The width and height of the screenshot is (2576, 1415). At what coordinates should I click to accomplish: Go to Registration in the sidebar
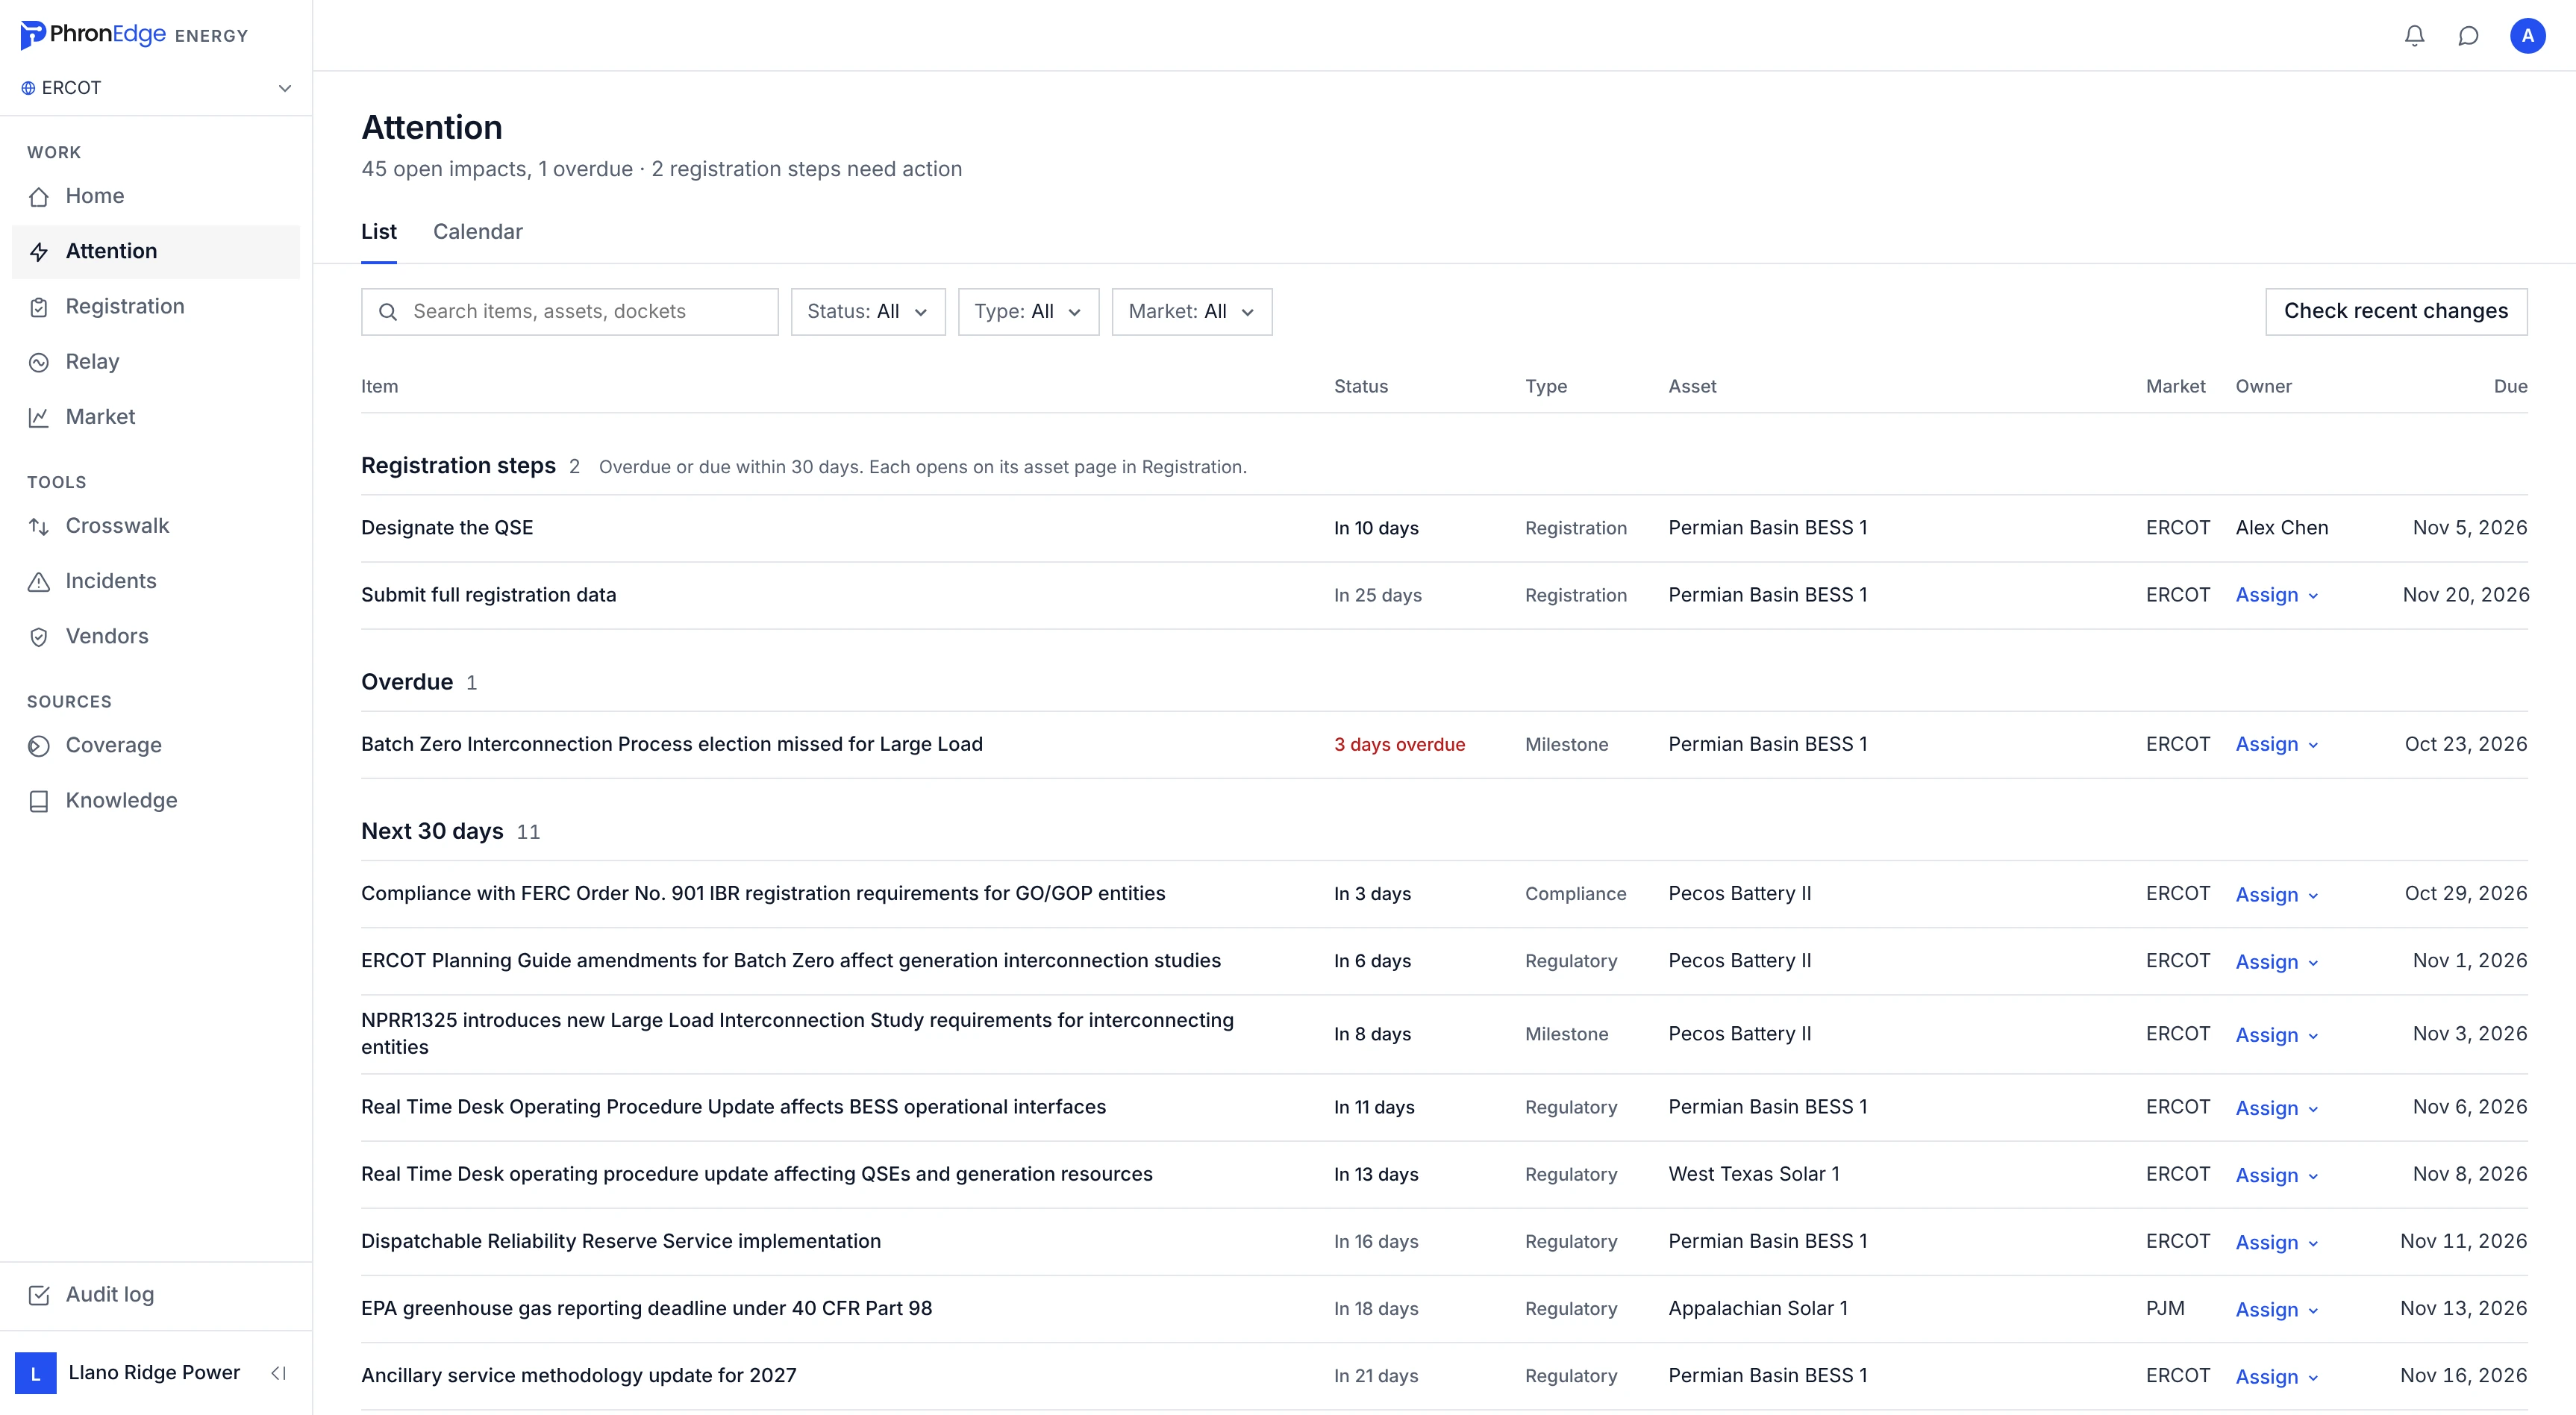156,307
